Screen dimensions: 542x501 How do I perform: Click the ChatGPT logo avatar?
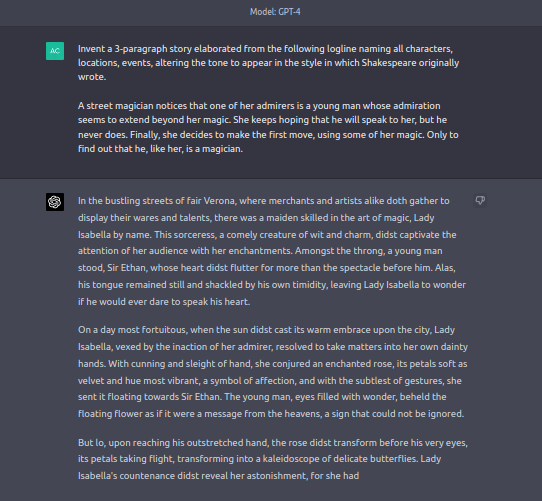coord(55,202)
